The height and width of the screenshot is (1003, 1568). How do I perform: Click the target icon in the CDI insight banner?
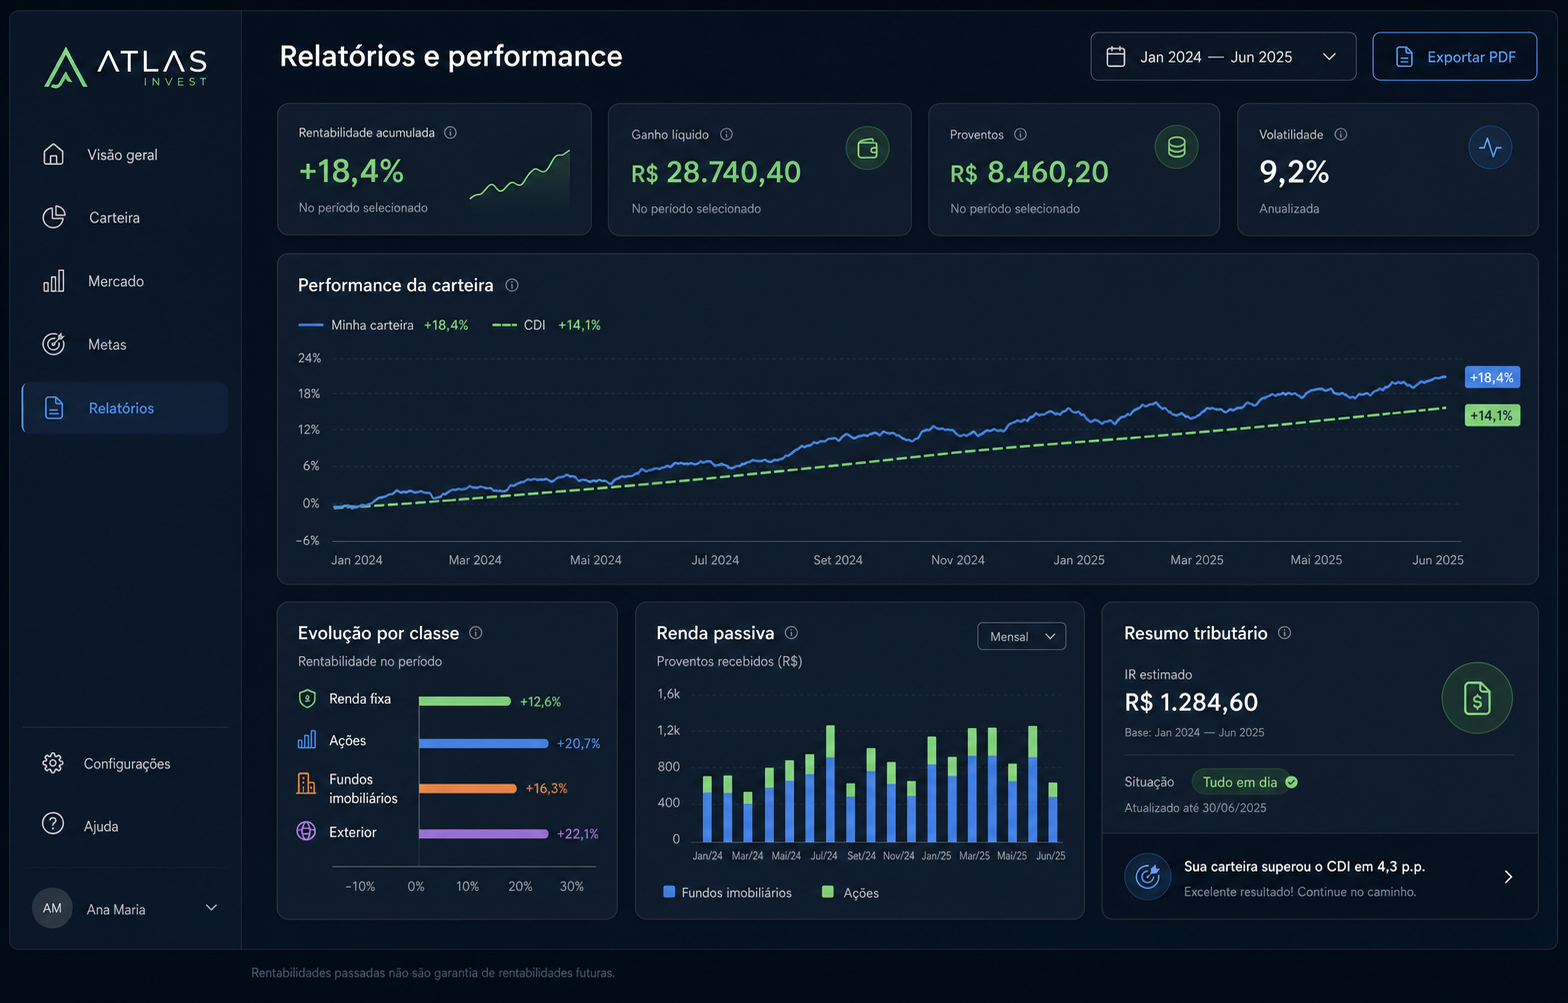tap(1148, 877)
